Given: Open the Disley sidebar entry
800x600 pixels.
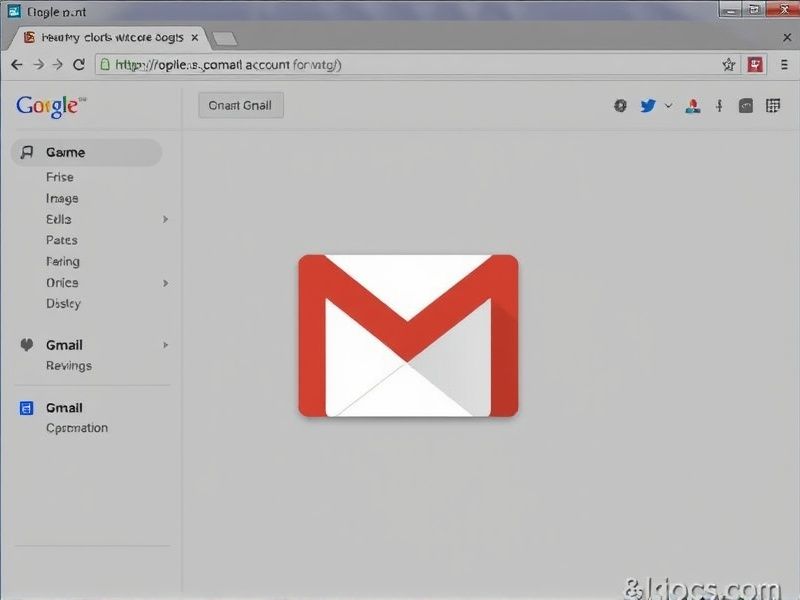Looking at the screenshot, I should coord(63,304).
